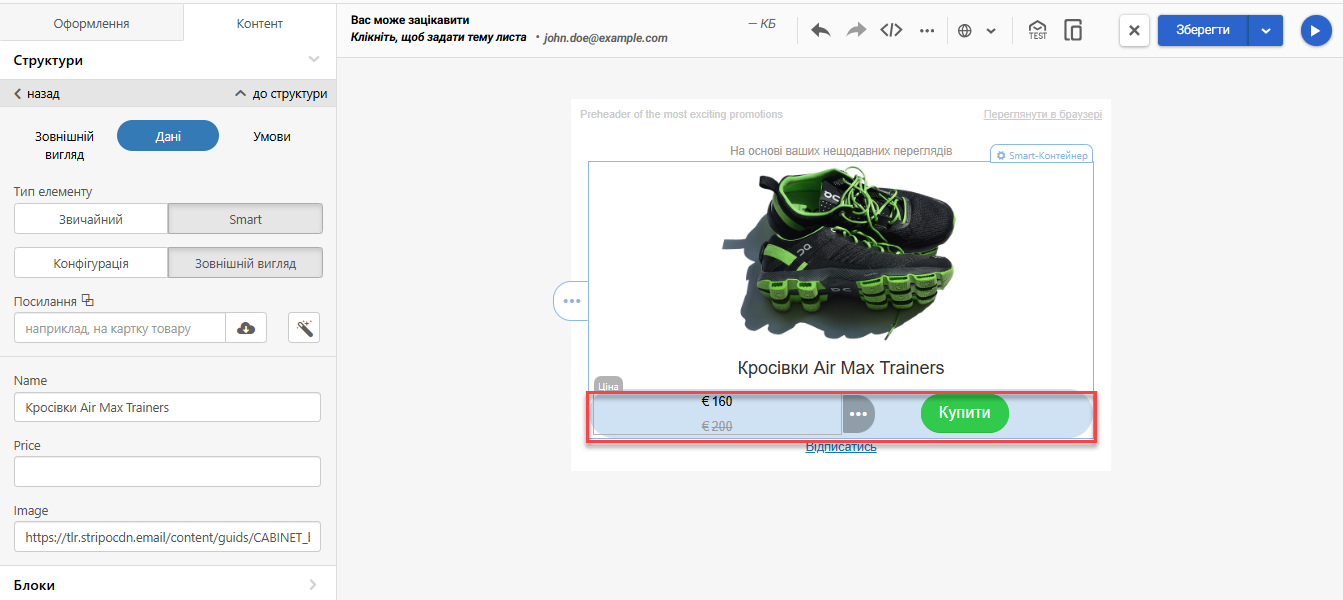Select the Кросівки Air Max Trainers title
Image resolution: width=1343 pixels, height=600 pixels.
[x=840, y=368]
